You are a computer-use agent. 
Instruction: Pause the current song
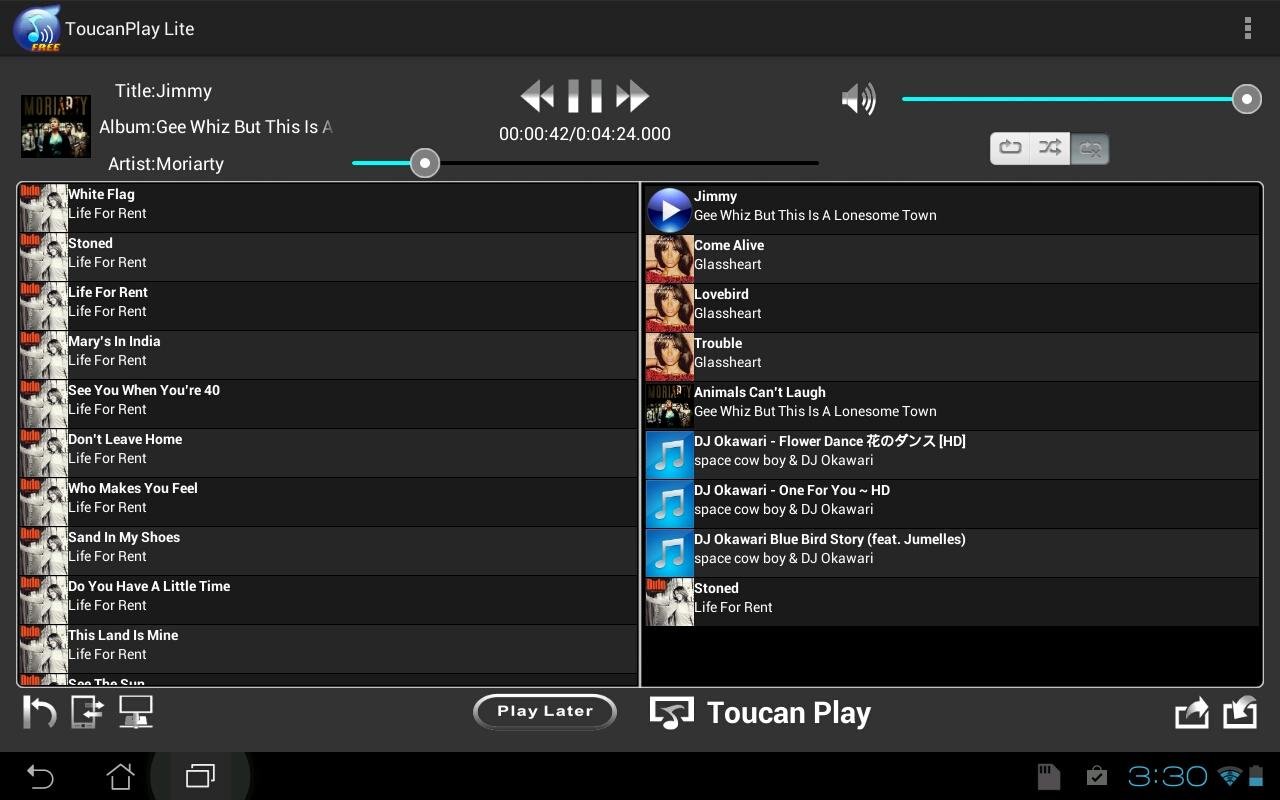585,96
